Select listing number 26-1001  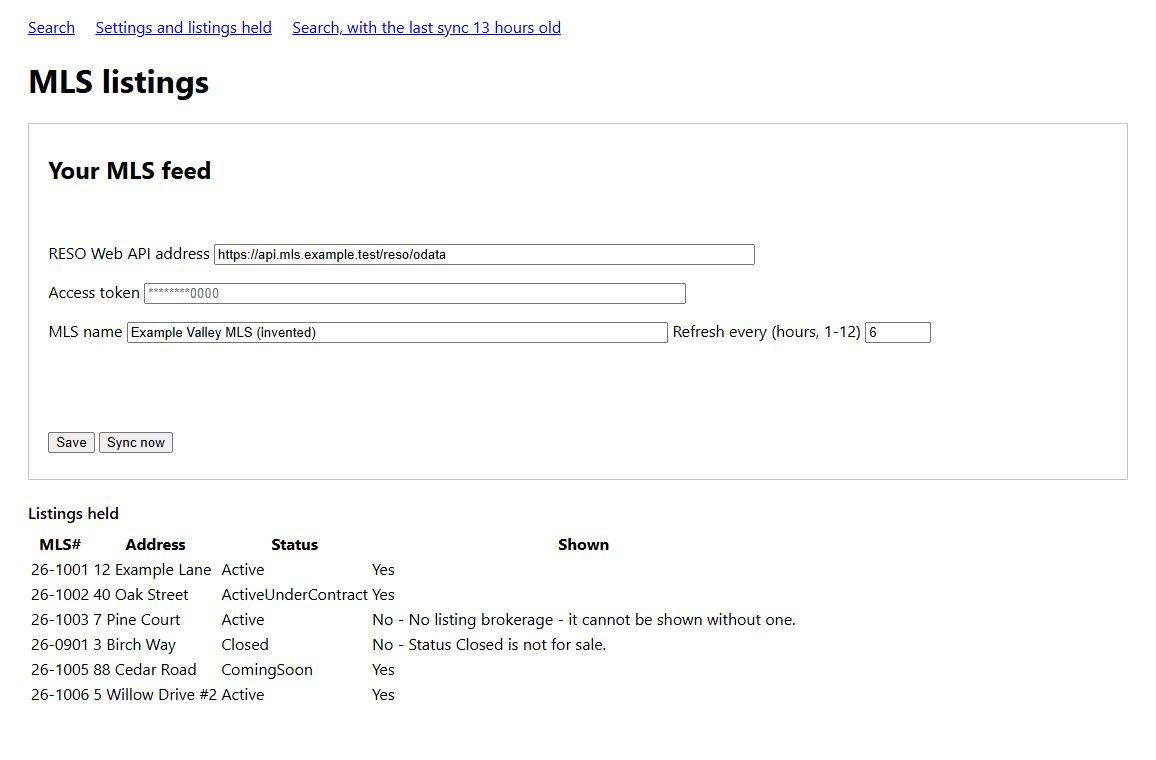(60, 570)
